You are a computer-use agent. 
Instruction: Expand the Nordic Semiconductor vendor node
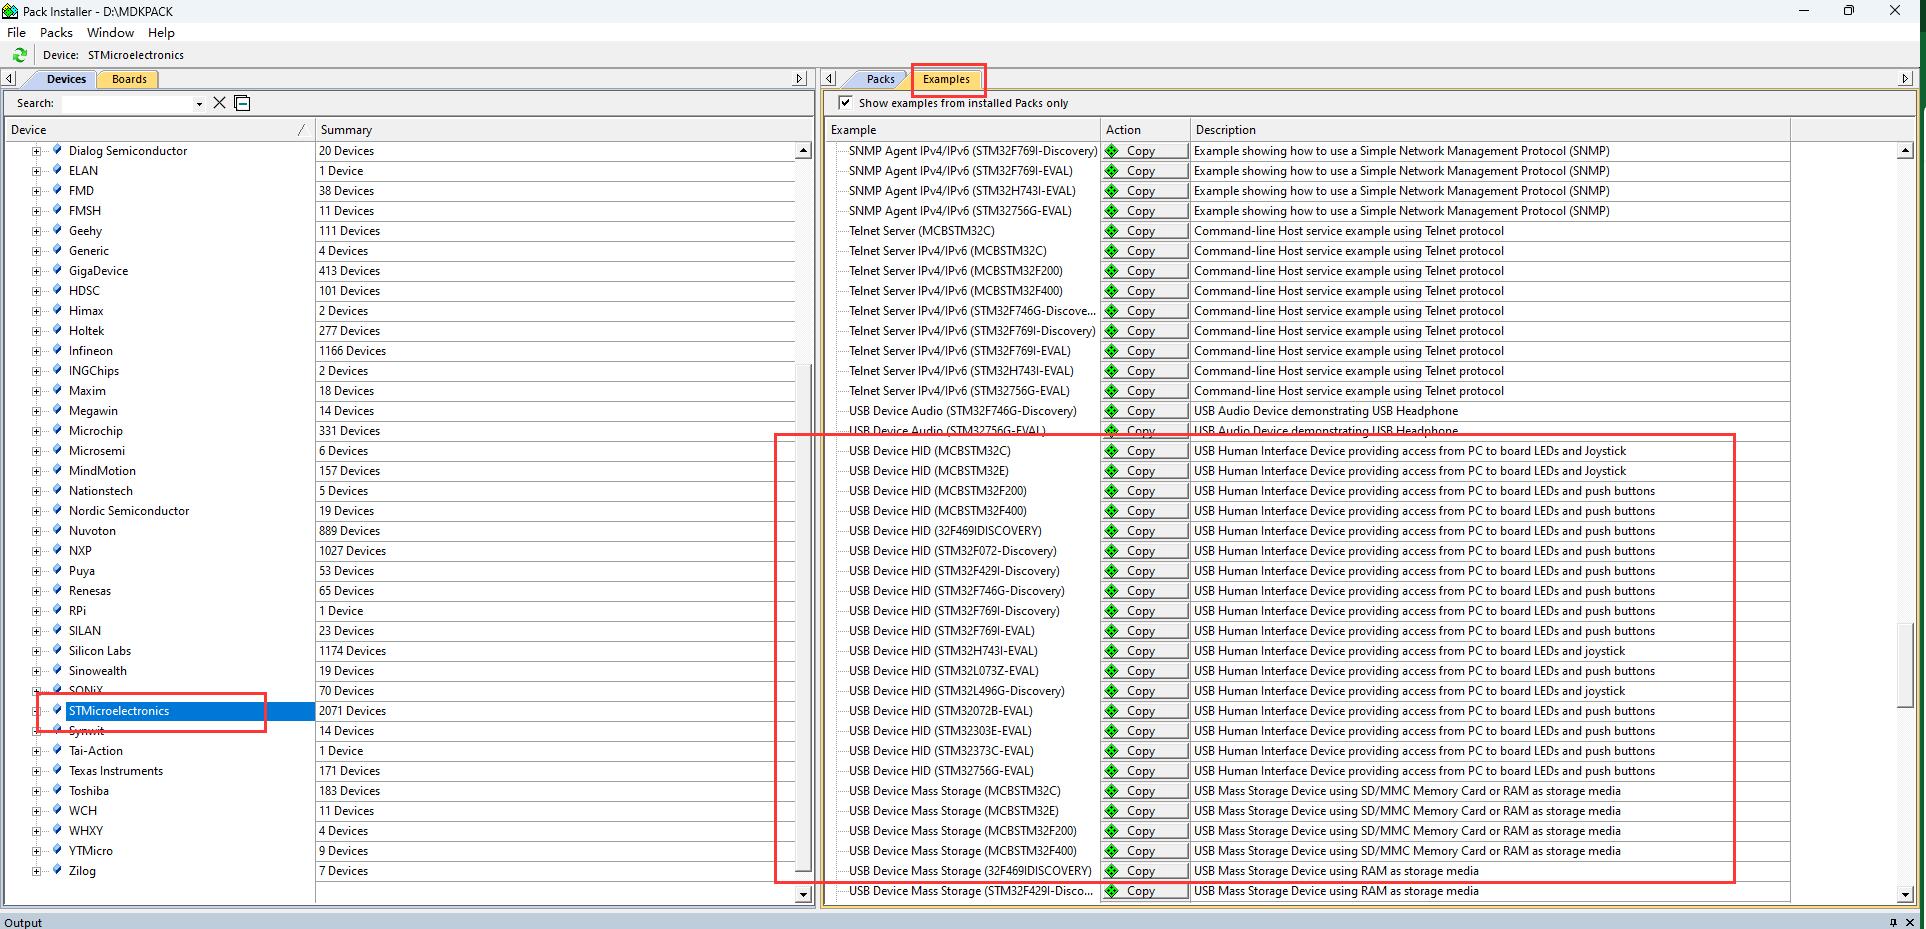click(x=36, y=511)
